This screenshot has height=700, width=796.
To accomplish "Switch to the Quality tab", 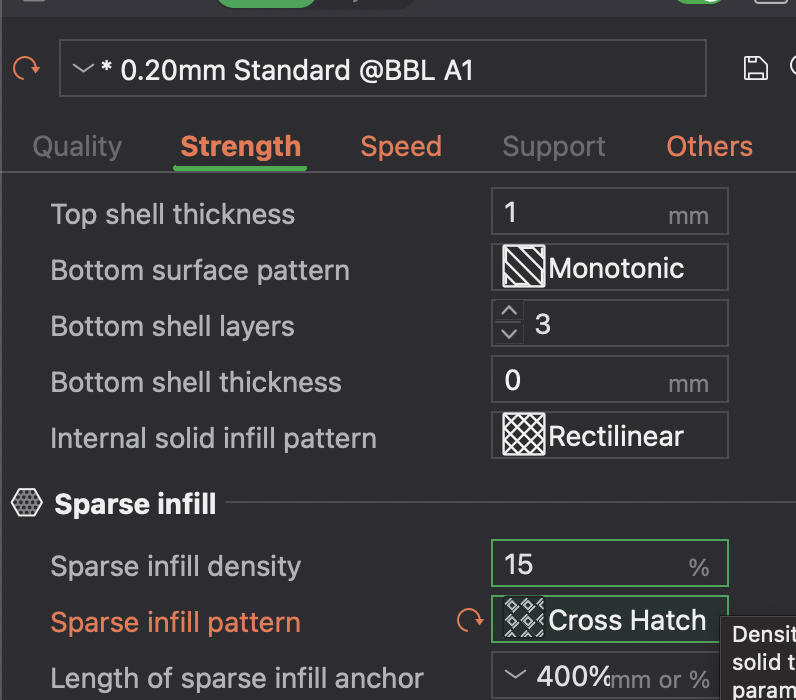I will [77, 147].
